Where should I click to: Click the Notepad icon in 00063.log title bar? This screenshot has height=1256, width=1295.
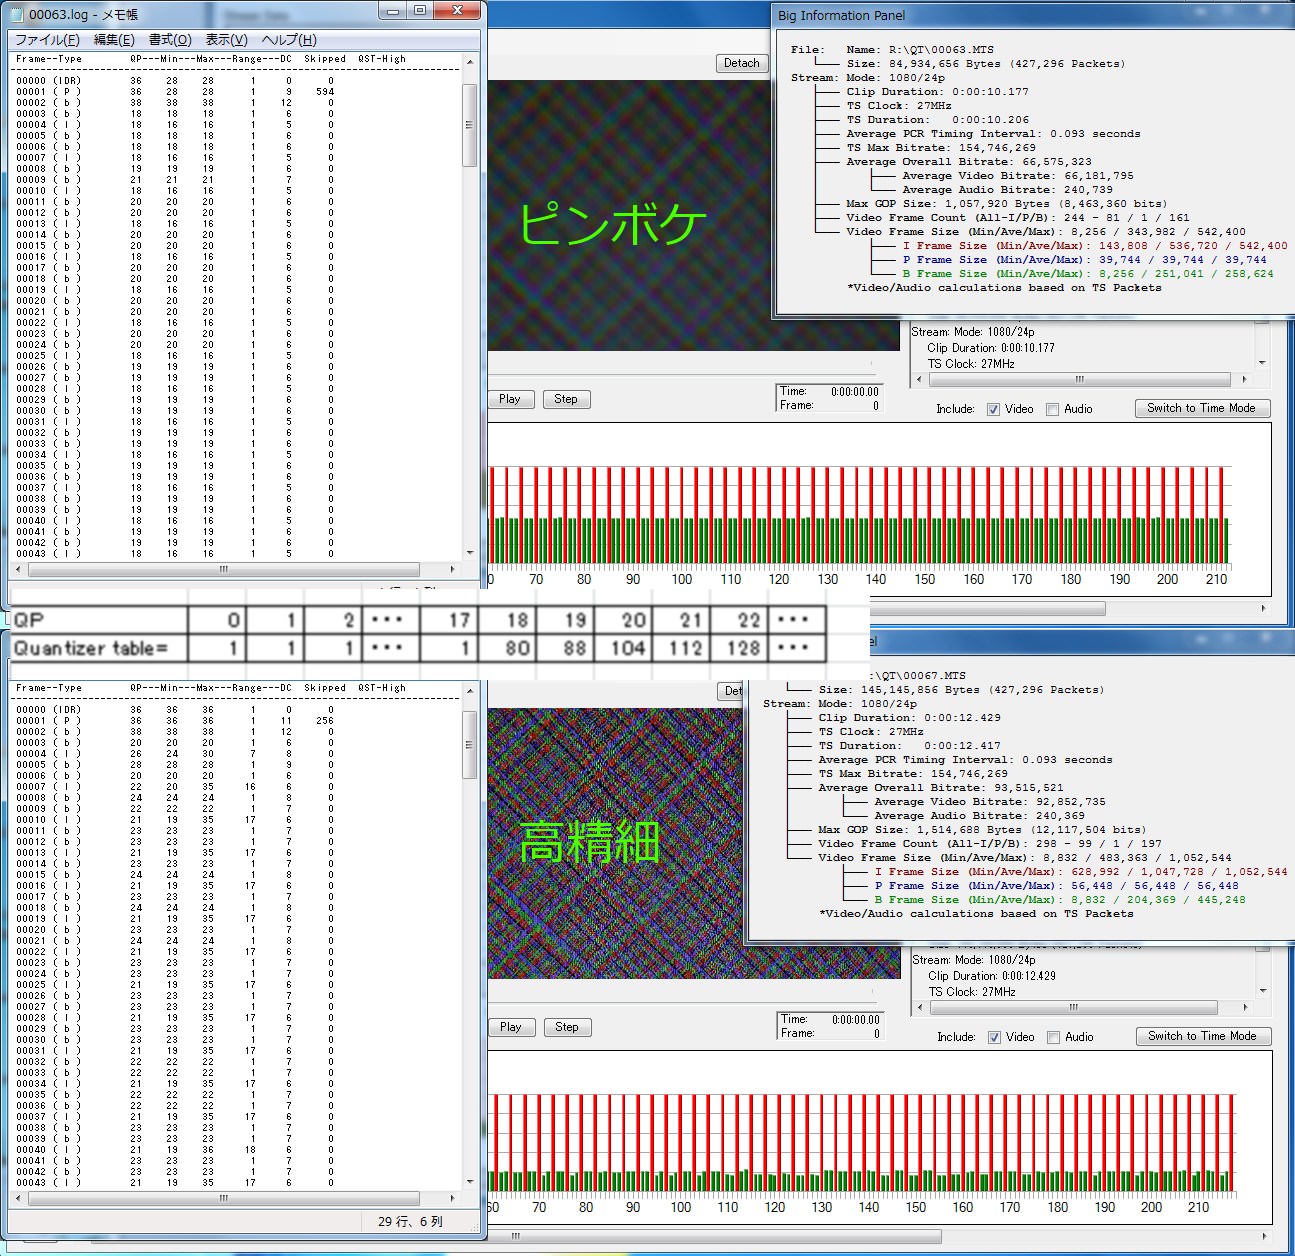click(16, 14)
